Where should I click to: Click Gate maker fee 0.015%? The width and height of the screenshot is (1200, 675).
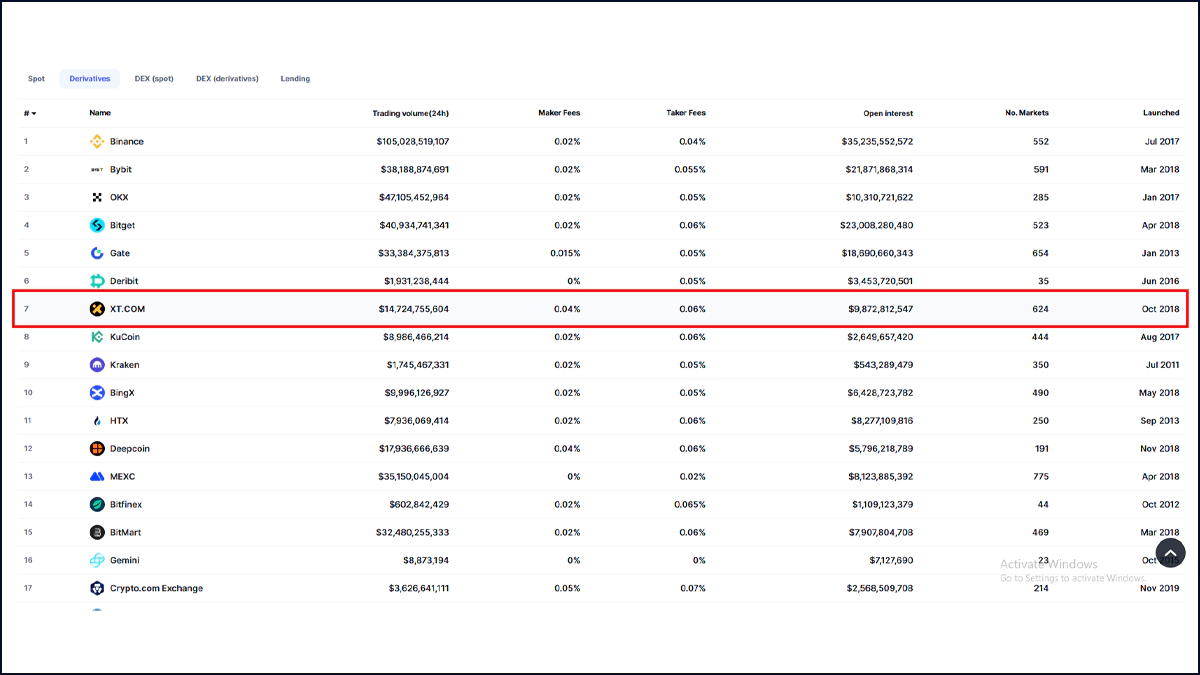point(565,254)
